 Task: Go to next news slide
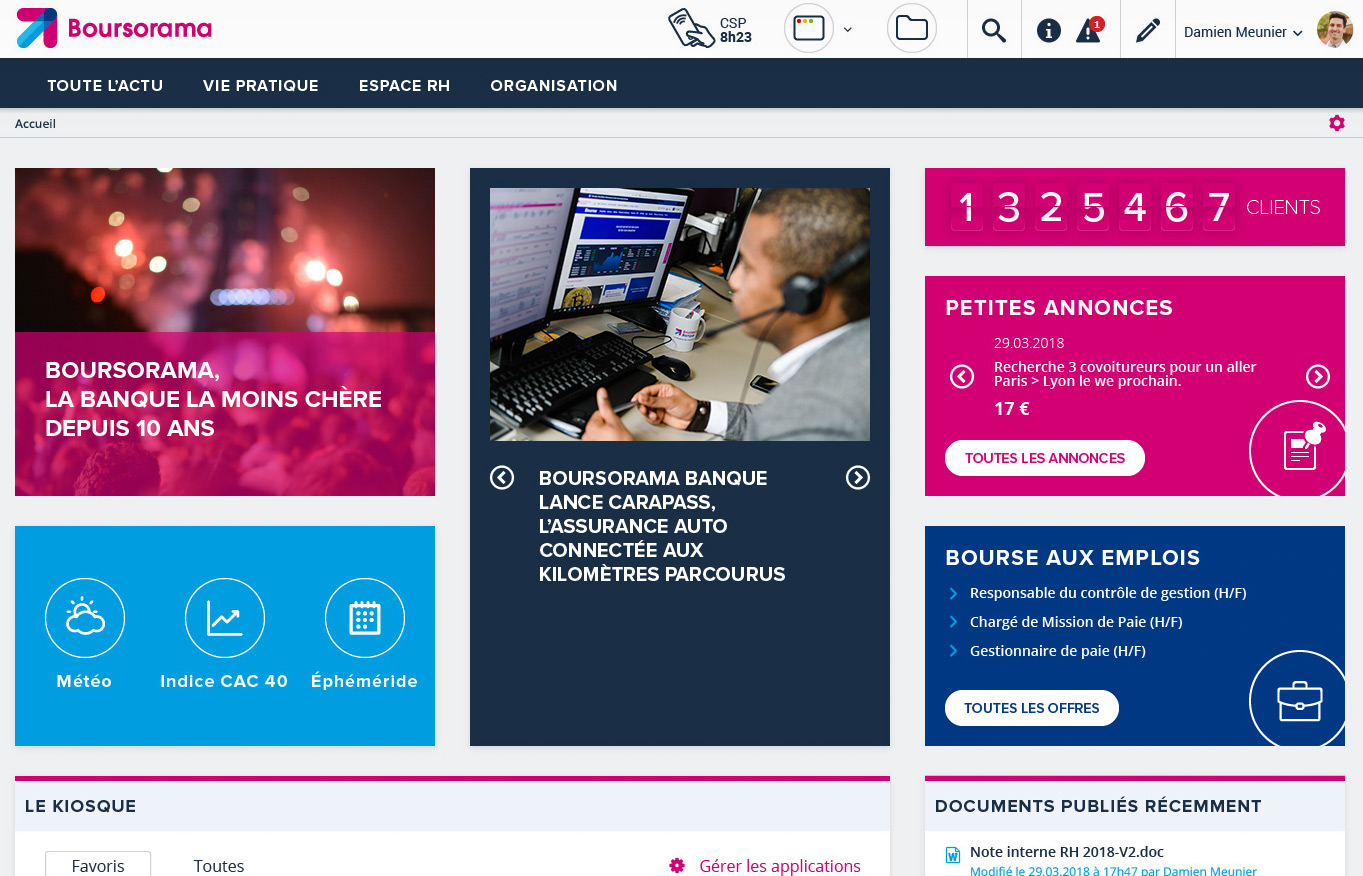click(858, 478)
